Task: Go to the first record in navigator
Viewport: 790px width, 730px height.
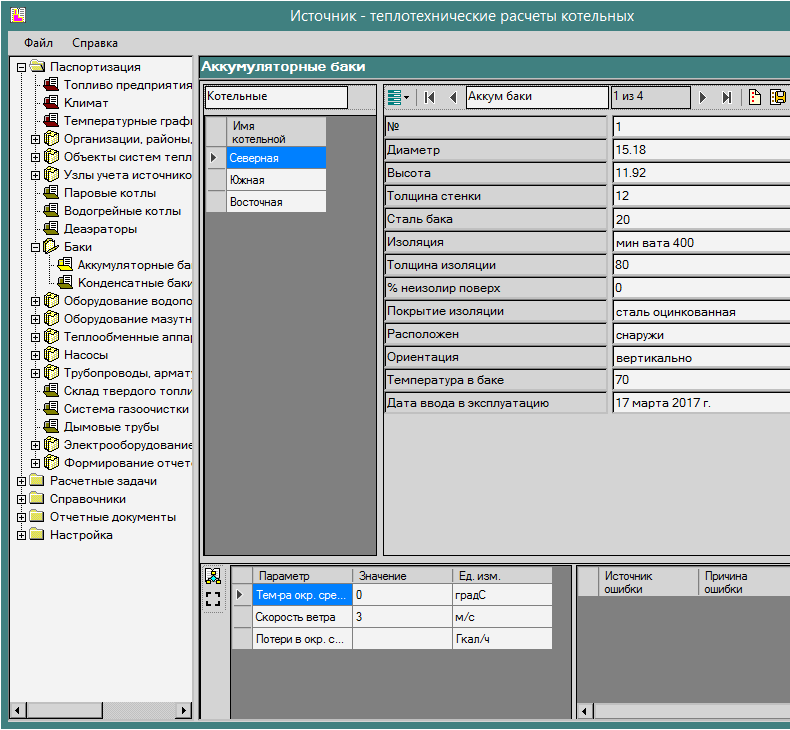Action: tap(429, 97)
